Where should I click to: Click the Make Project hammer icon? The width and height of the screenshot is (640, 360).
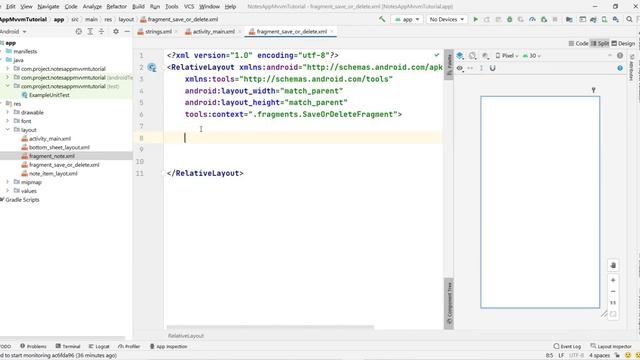(x=382, y=19)
